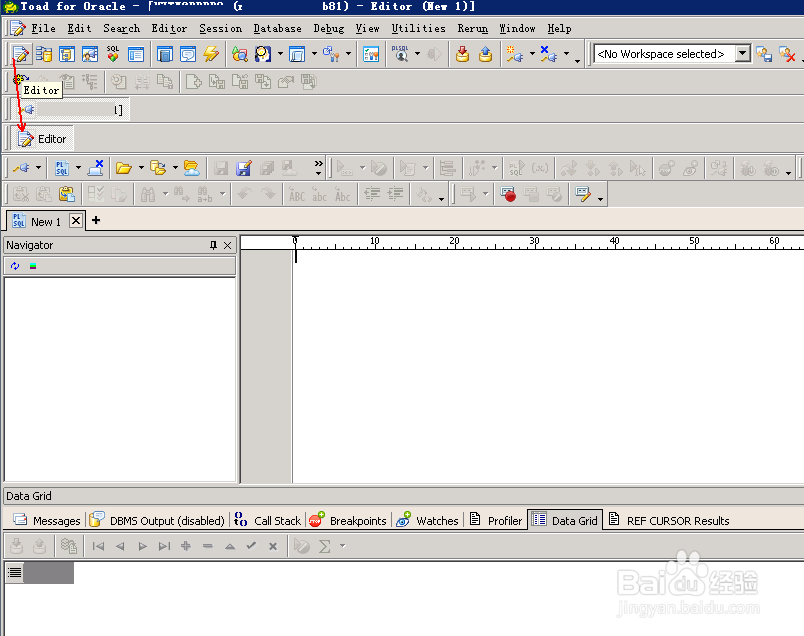Switch to the Watches tab

tap(427, 520)
